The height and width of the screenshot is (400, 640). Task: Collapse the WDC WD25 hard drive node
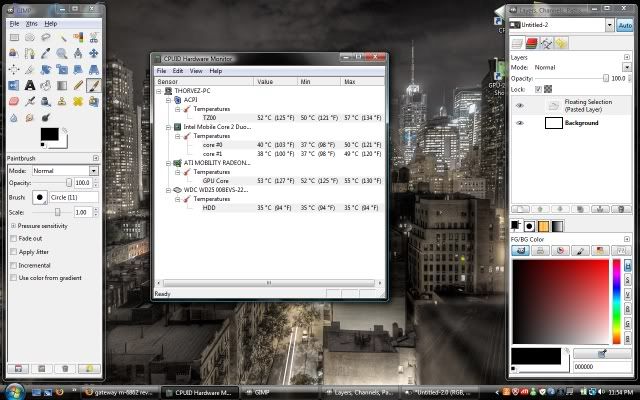tap(168, 190)
